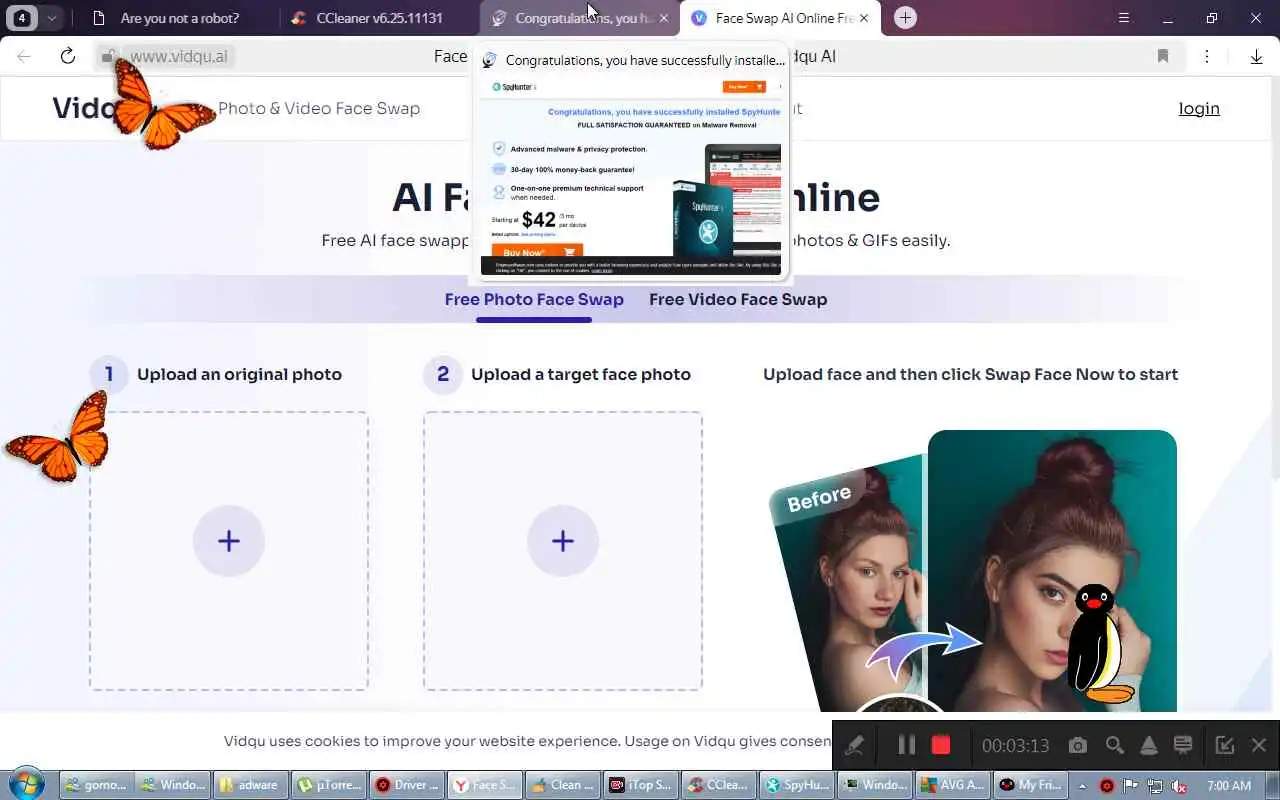Open a new tab with the plus button
1280x800 pixels.
pos(905,18)
